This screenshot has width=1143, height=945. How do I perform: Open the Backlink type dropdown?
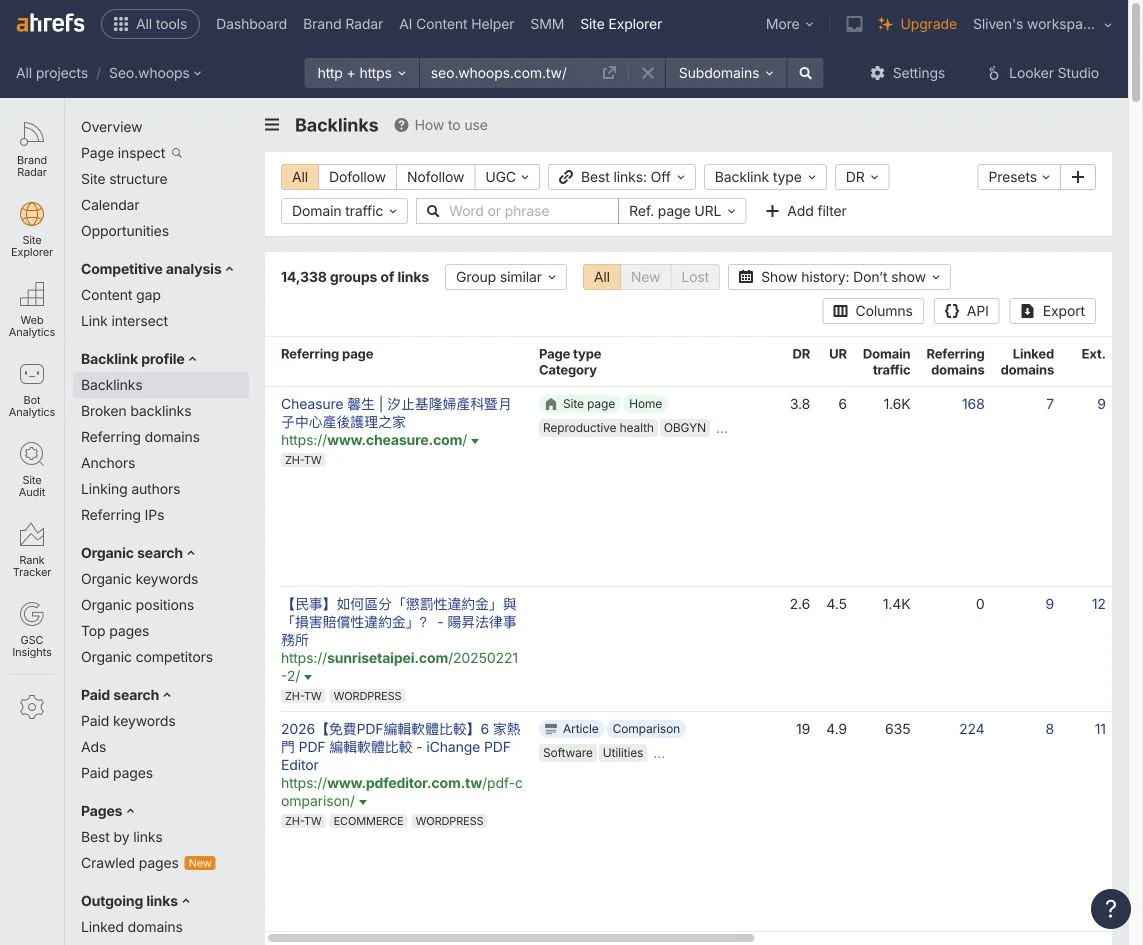[765, 177]
